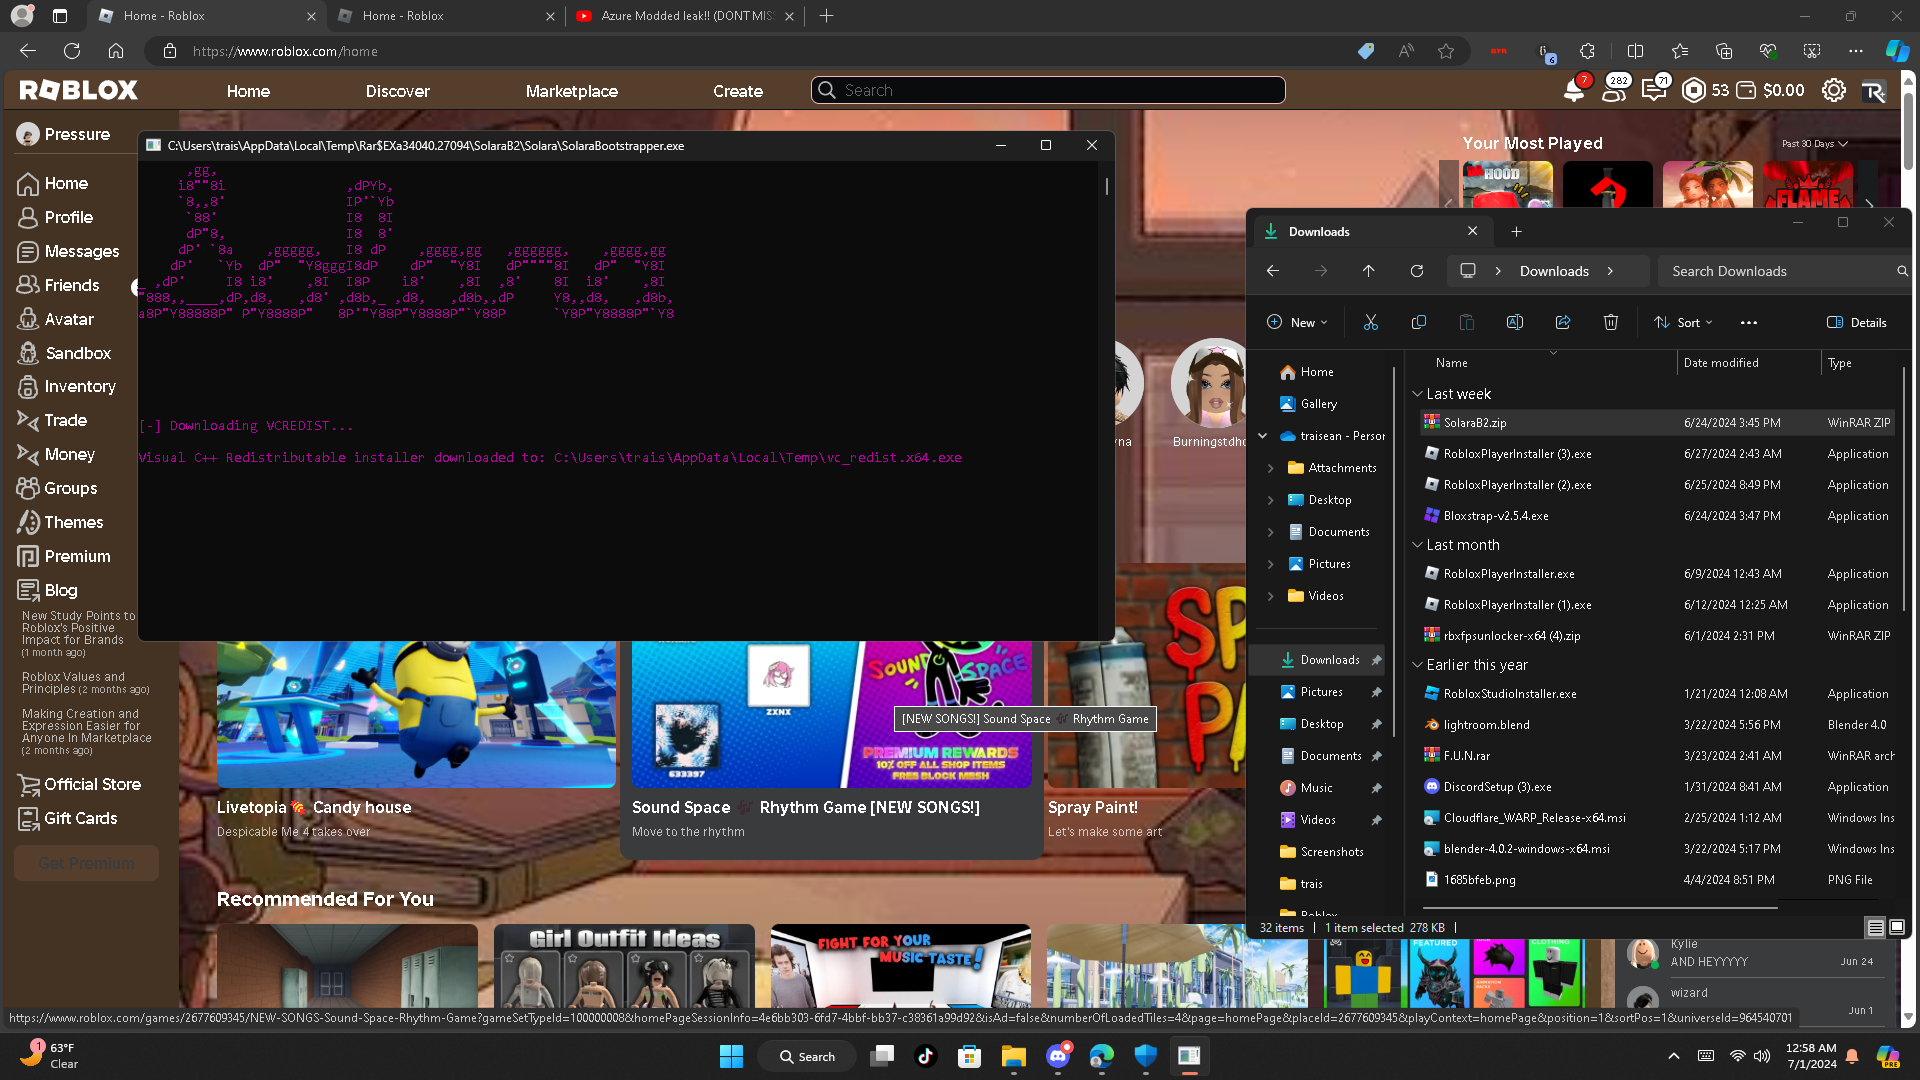The image size is (1920, 1080).
Task: Go back in File Explorer
Action: pos(1272,271)
